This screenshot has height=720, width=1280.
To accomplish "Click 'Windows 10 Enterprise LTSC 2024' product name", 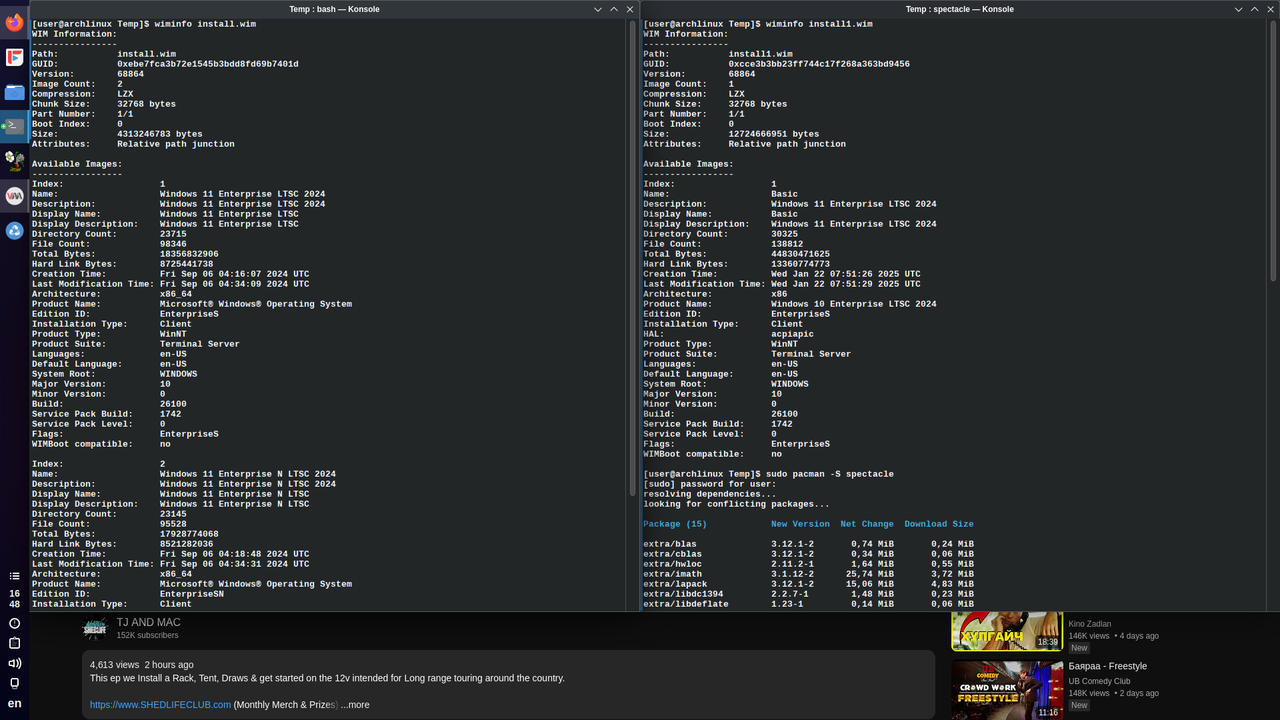I will point(854,304).
